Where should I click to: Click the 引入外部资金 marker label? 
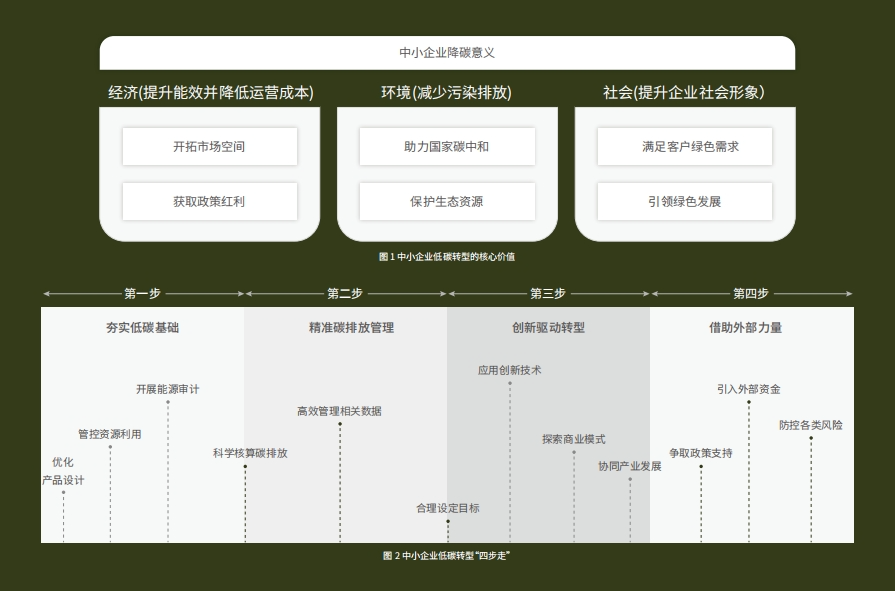click(748, 389)
